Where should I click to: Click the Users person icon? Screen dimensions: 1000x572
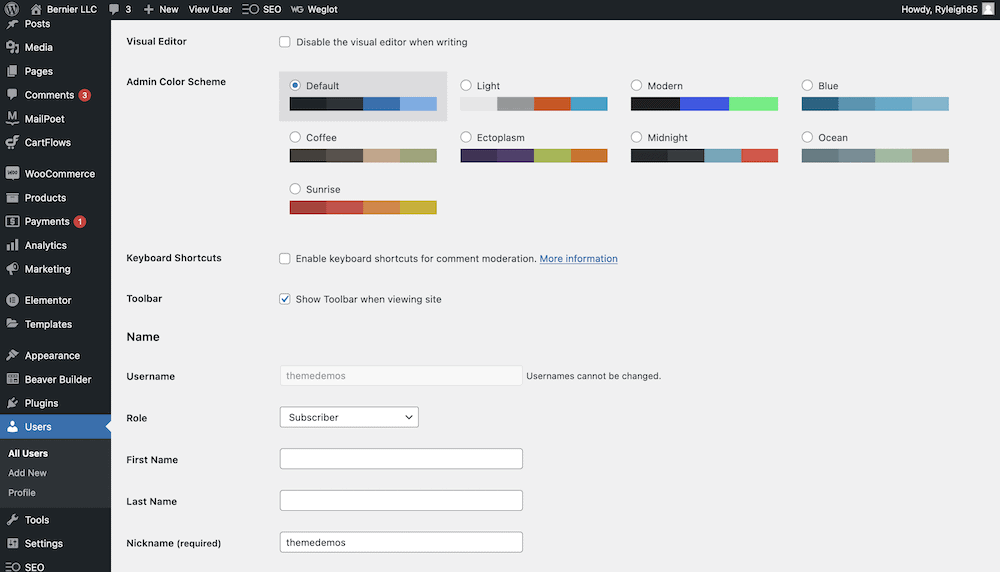point(12,427)
